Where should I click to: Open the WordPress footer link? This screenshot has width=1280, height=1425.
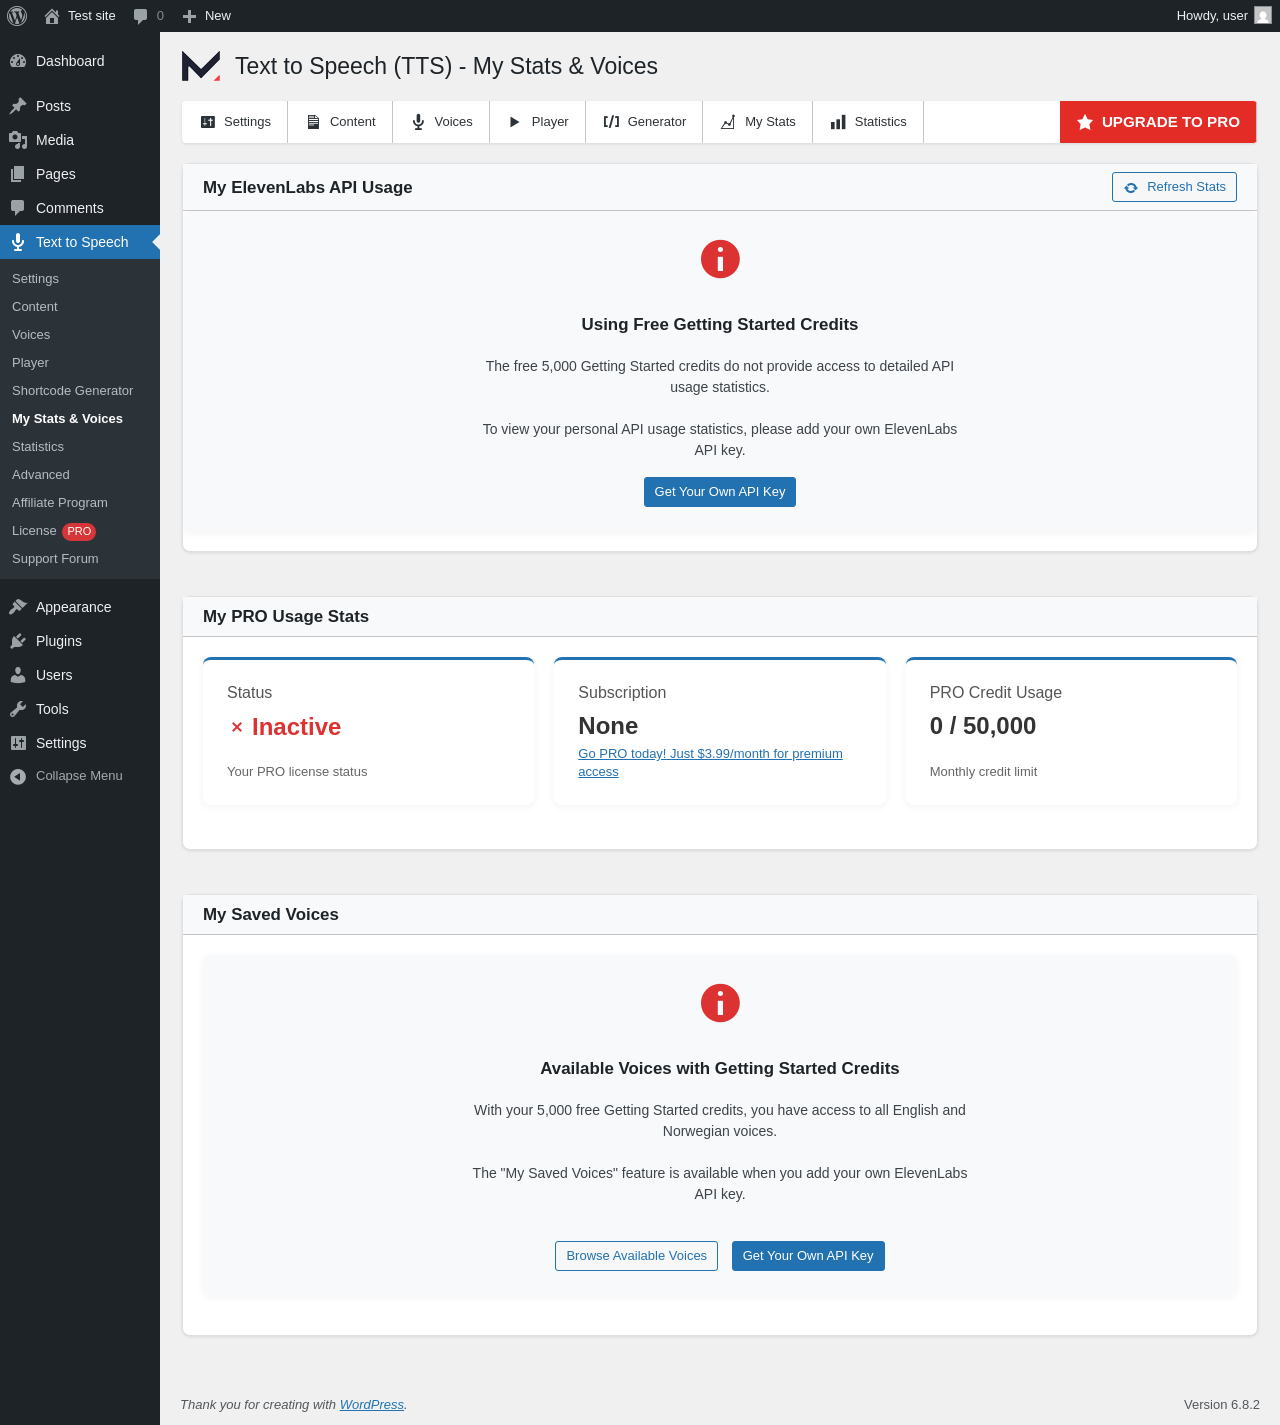(371, 1405)
